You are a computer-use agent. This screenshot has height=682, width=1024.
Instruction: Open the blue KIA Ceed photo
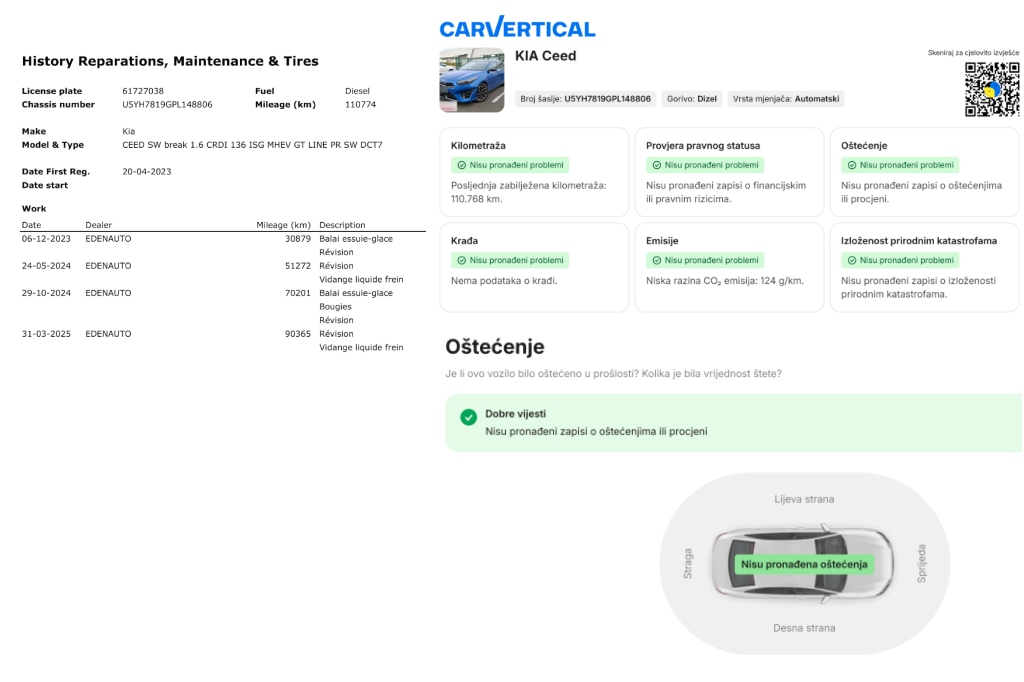click(472, 80)
